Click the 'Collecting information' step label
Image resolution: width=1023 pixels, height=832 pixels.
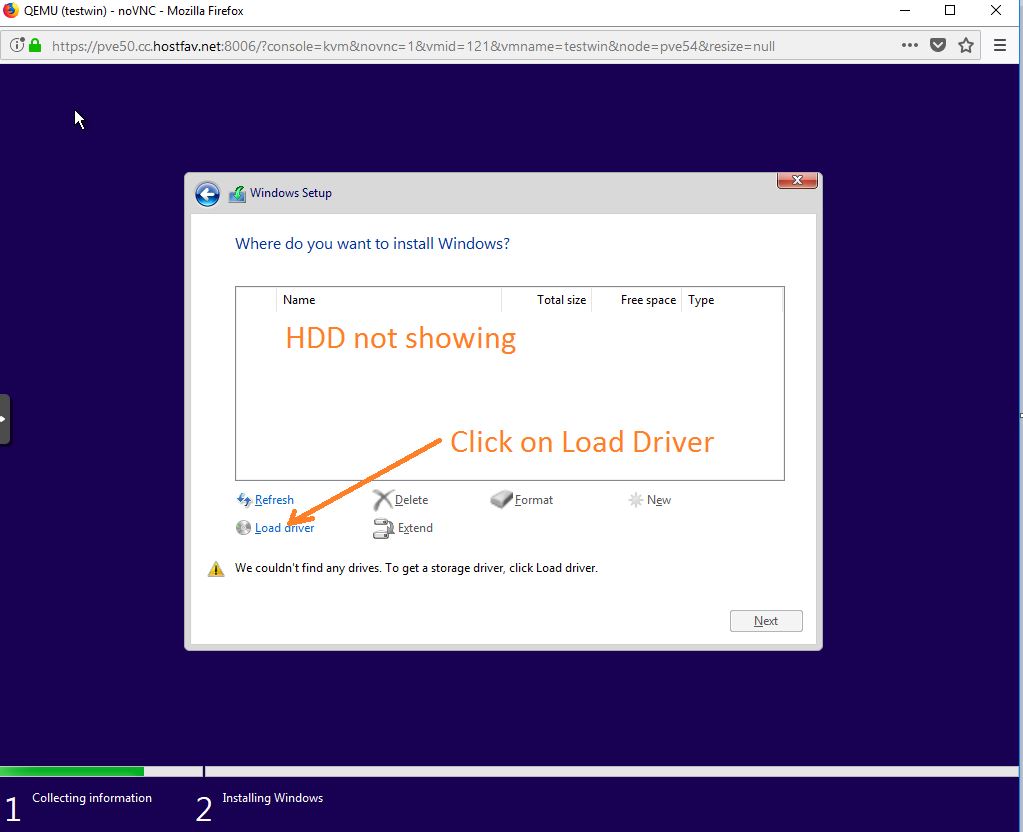click(92, 797)
